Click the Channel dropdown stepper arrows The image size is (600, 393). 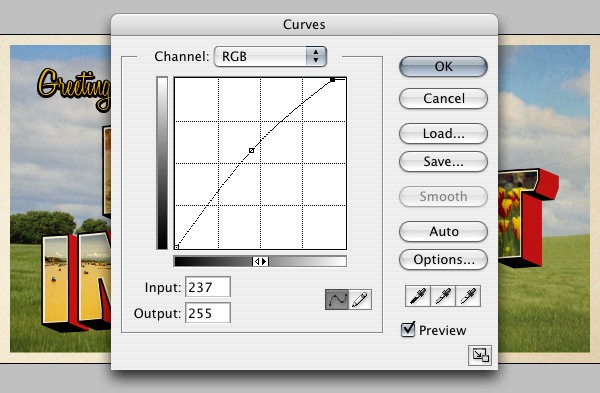click(x=316, y=57)
